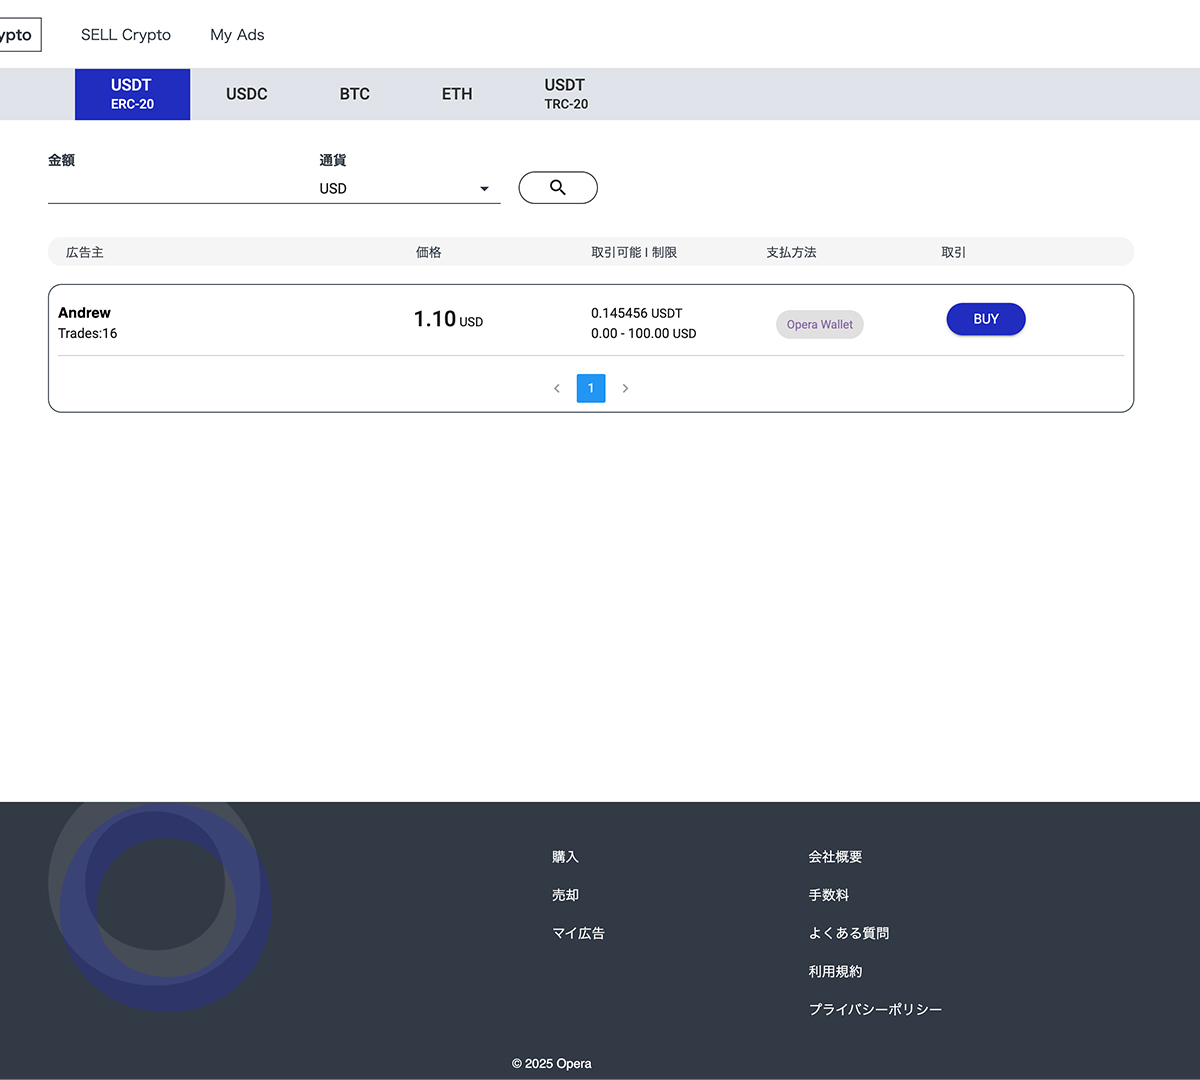Click advertiser name Andrew
Viewport: 1200px width, 1080px height.
tap(84, 313)
